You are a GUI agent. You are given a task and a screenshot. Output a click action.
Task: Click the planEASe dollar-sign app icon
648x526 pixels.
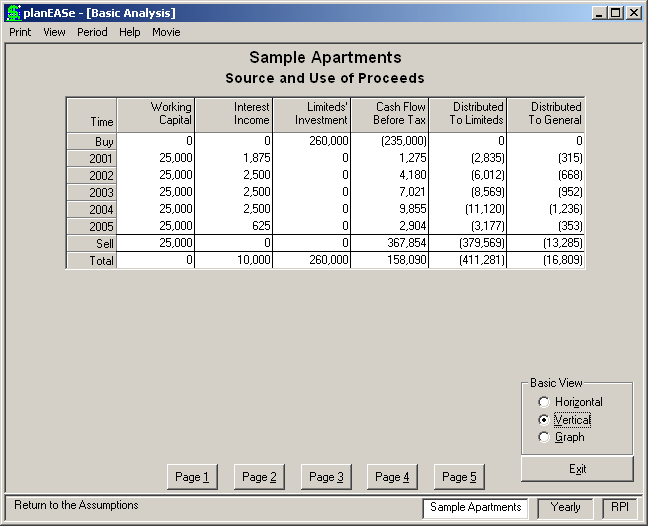pos(14,13)
